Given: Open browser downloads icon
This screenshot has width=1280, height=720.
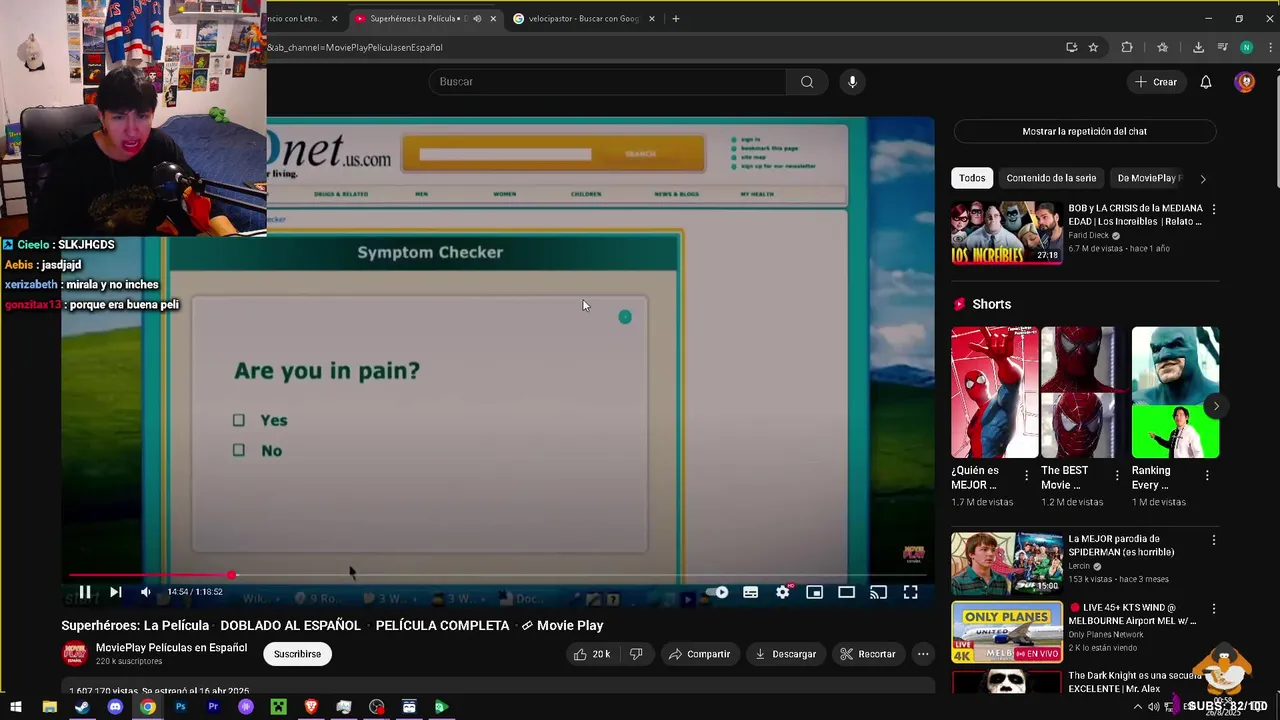Looking at the screenshot, I should [1198, 47].
